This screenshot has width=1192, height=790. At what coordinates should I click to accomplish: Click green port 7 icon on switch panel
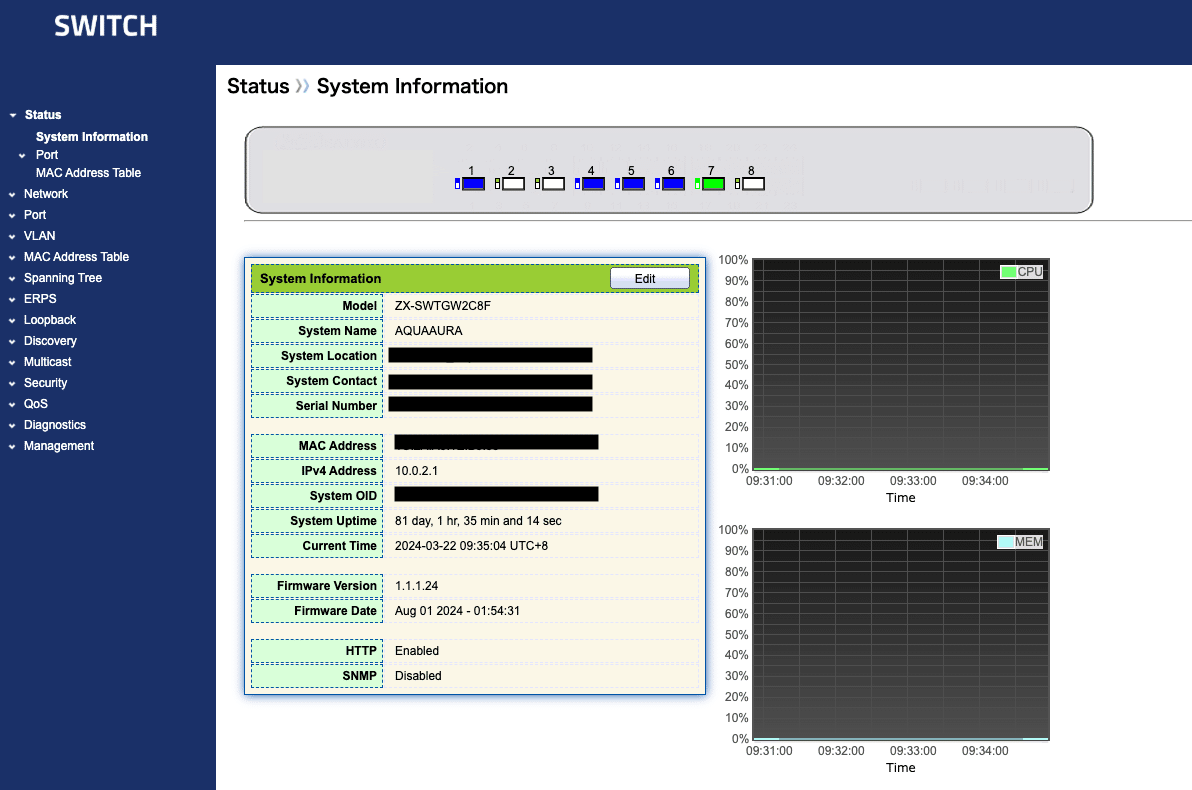(x=713, y=184)
